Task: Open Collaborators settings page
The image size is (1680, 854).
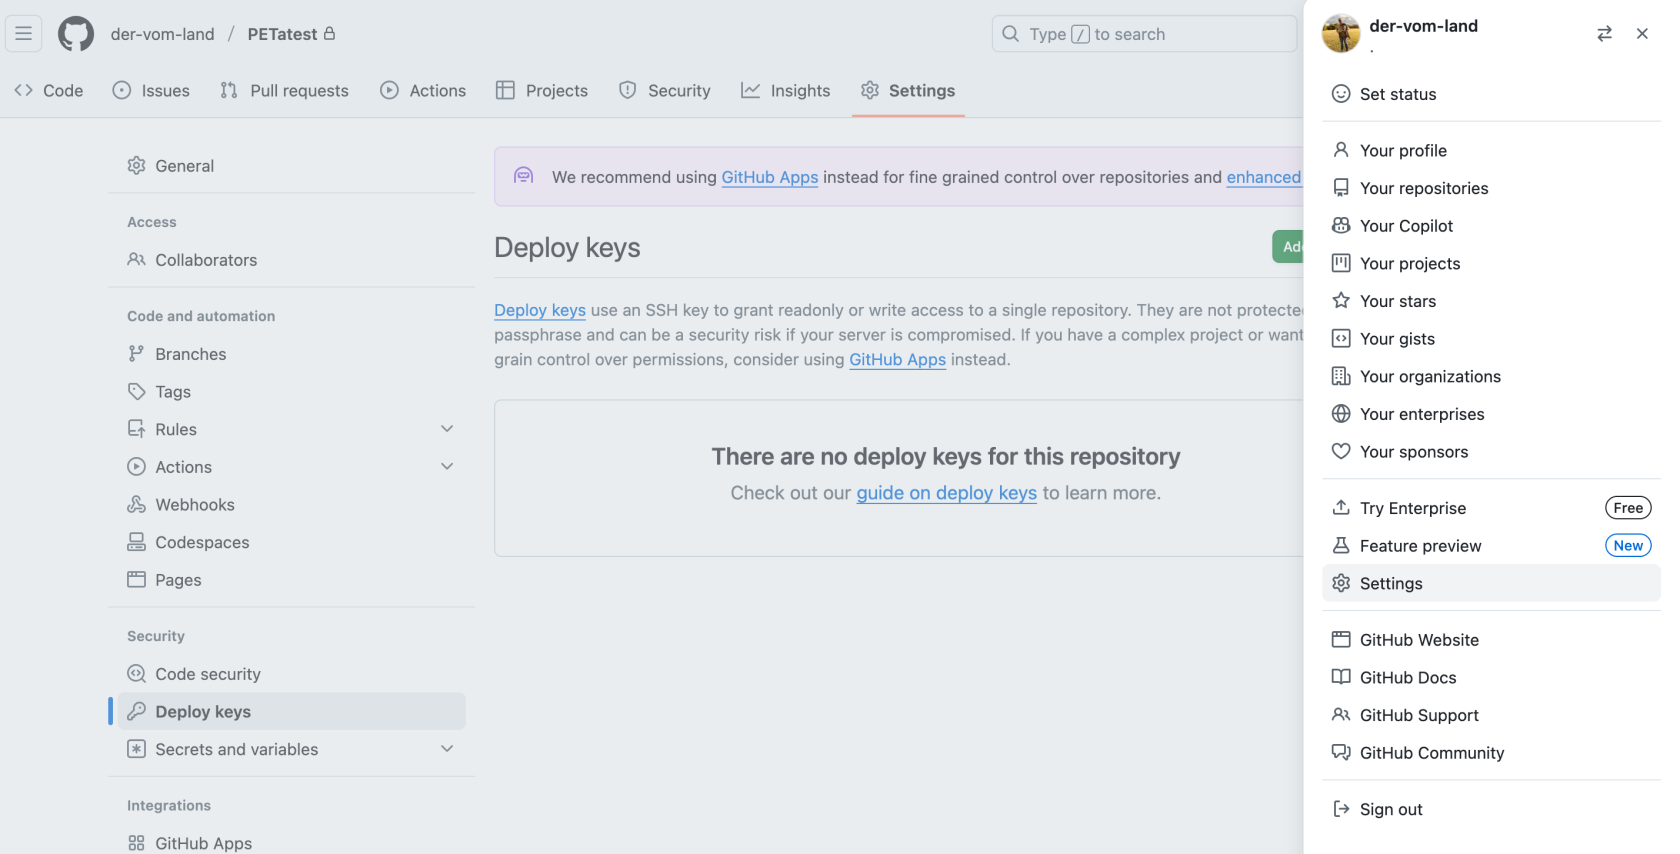Action: pos(292,260)
